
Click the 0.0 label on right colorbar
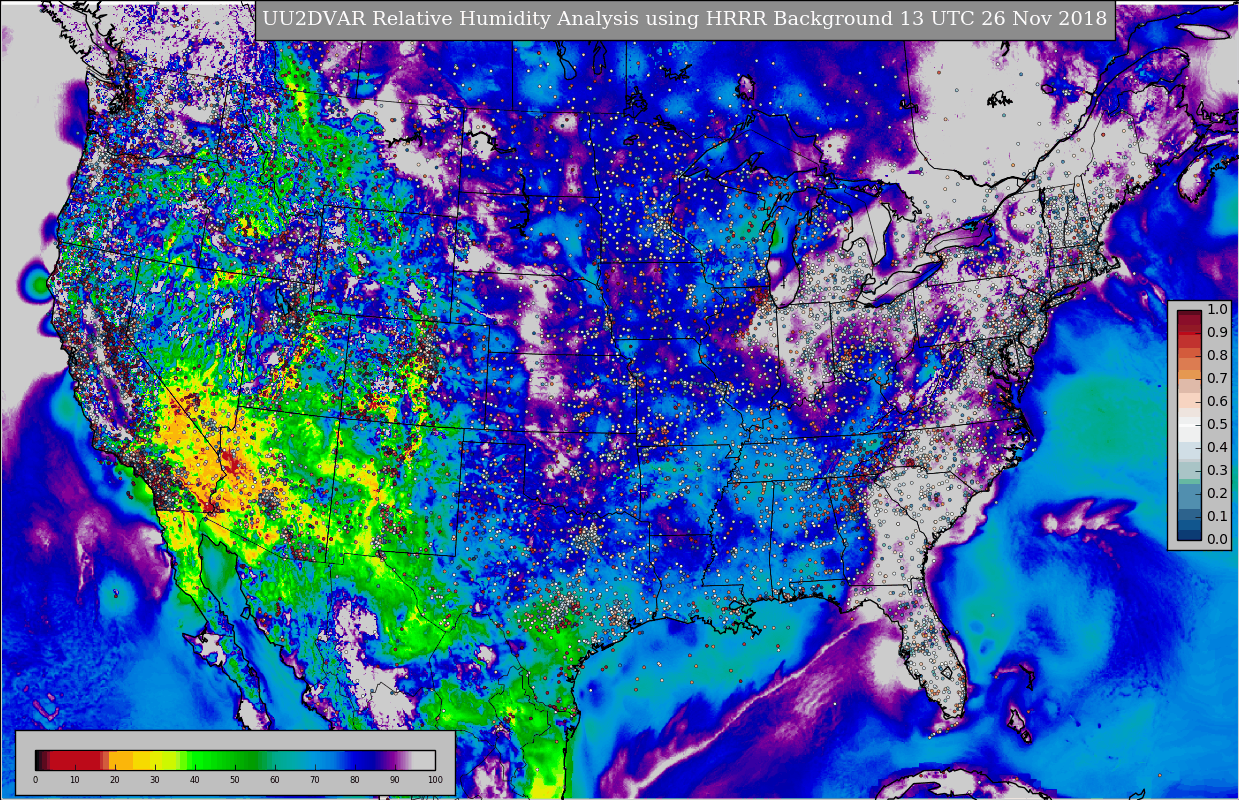(1217, 539)
